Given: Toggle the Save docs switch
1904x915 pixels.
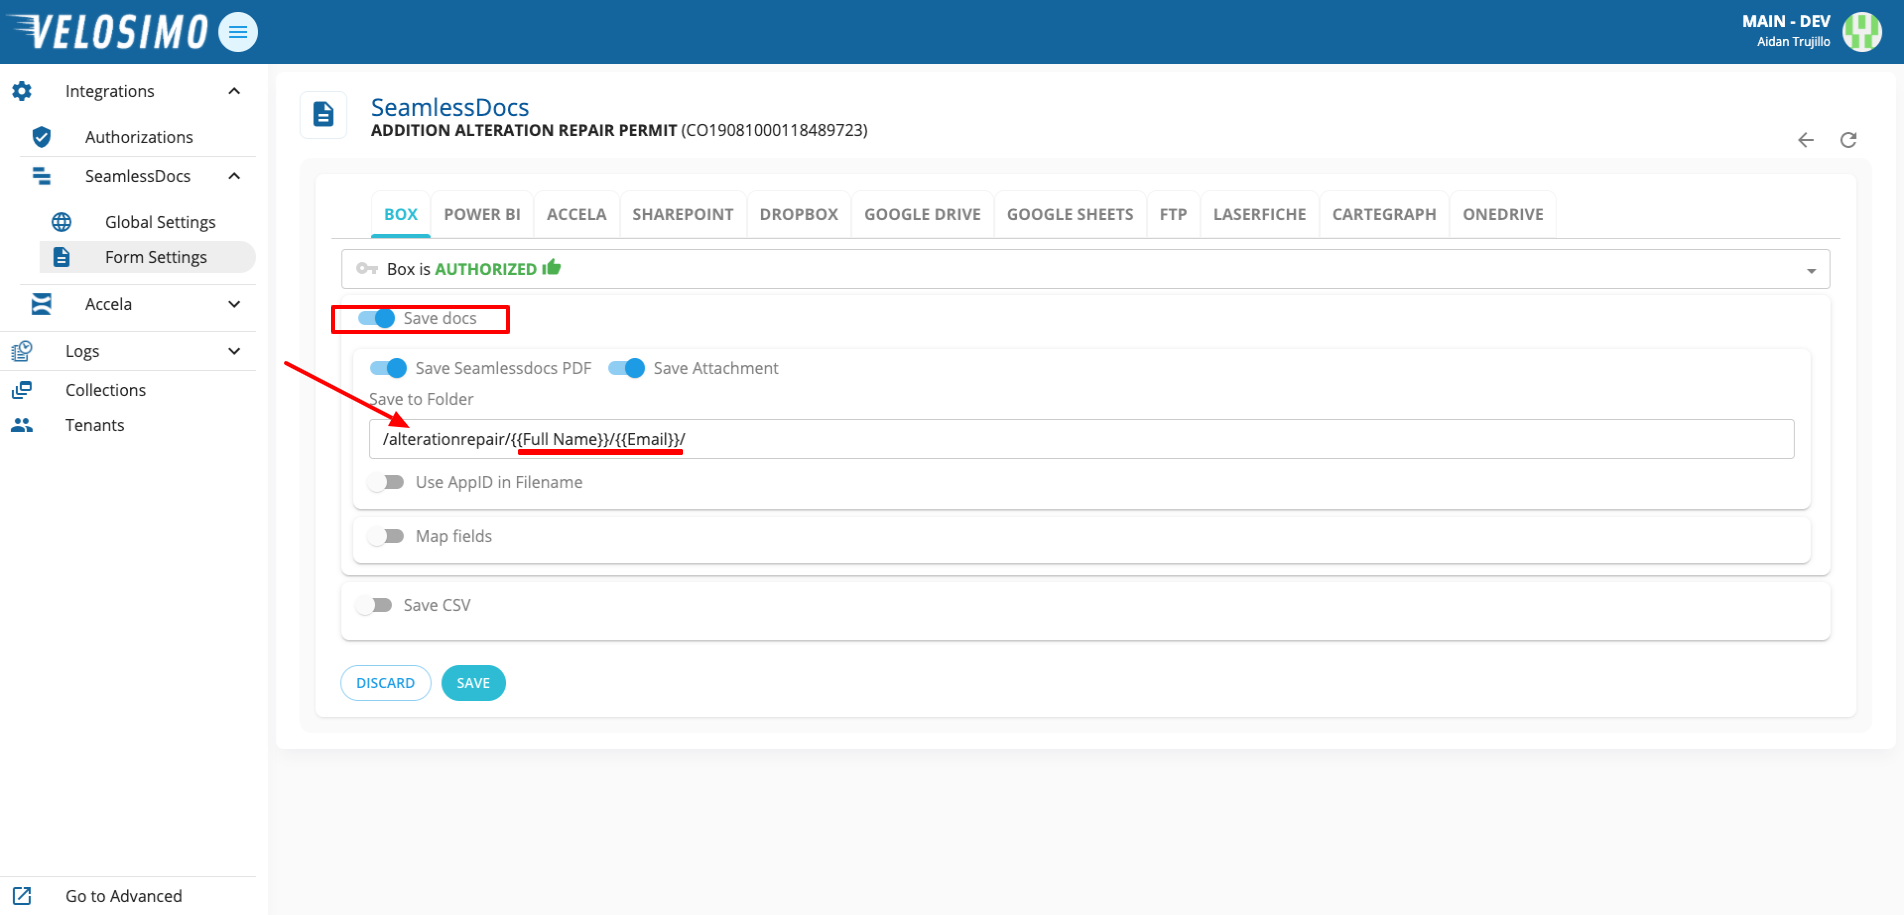Looking at the screenshot, I should (x=376, y=318).
